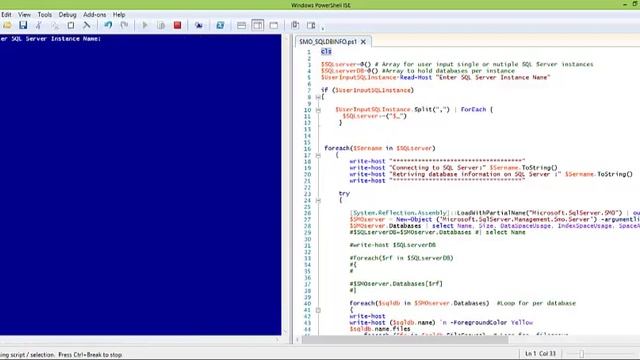Collapse the try block at line 24

[318, 200]
